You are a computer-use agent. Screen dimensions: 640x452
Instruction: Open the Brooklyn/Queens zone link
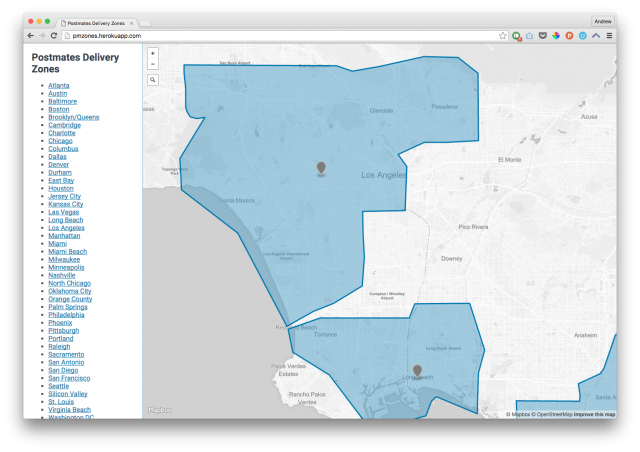[73, 117]
